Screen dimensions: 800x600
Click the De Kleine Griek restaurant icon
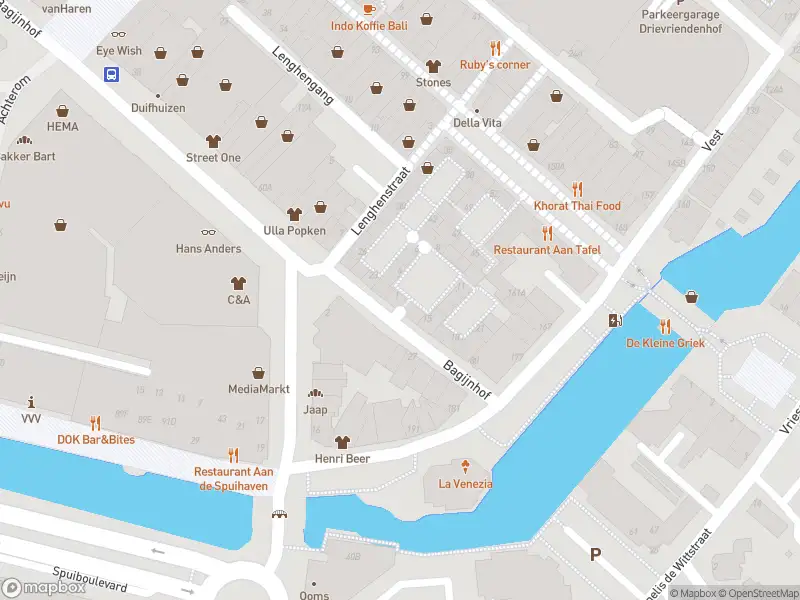(x=665, y=326)
